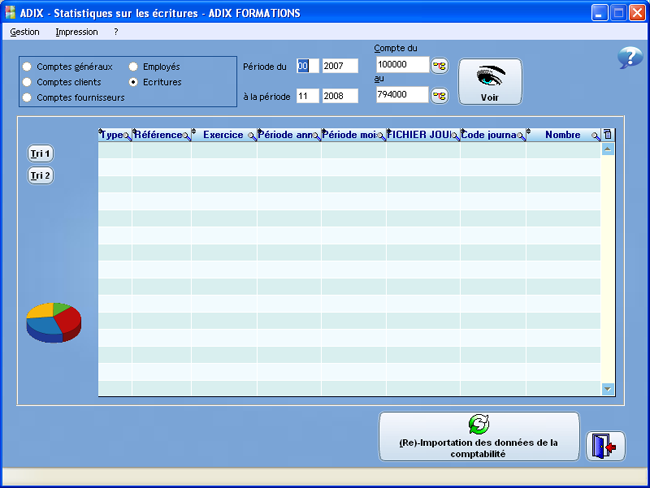Click the table options icon at header right
The width and height of the screenshot is (650, 488).
pos(608,134)
